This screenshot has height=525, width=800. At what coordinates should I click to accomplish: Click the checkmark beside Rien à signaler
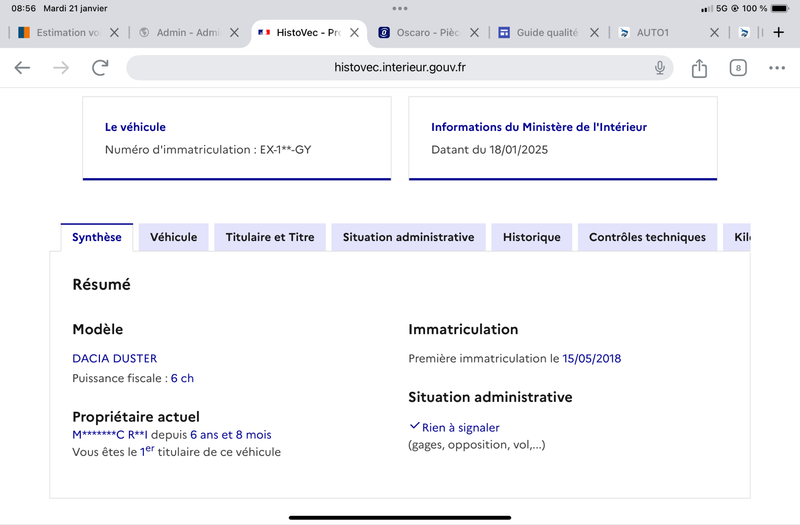tap(414, 426)
